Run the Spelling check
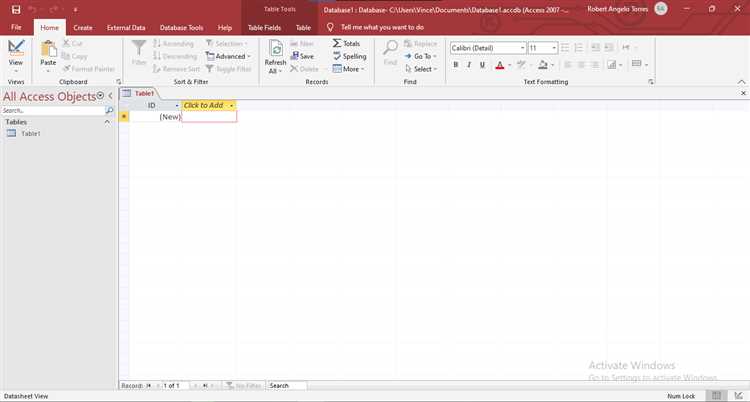 click(x=350, y=56)
